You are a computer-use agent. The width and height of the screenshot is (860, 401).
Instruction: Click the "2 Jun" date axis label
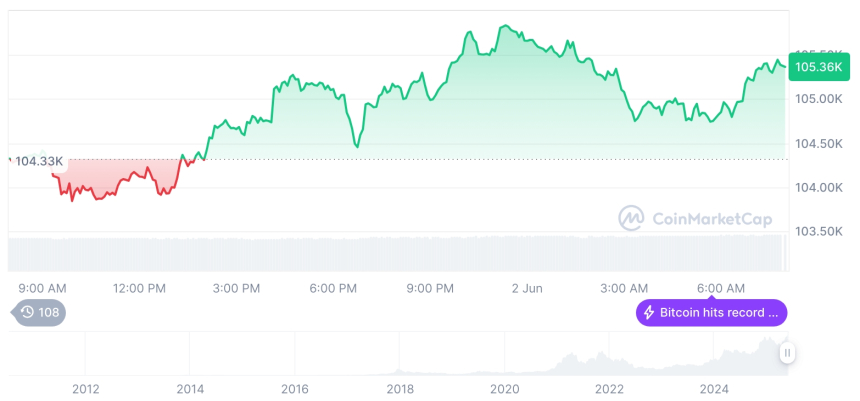526,288
